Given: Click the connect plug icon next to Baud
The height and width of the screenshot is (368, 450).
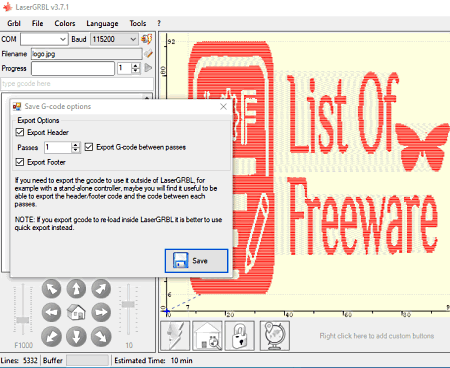Looking at the screenshot, I should click(x=147, y=39).
